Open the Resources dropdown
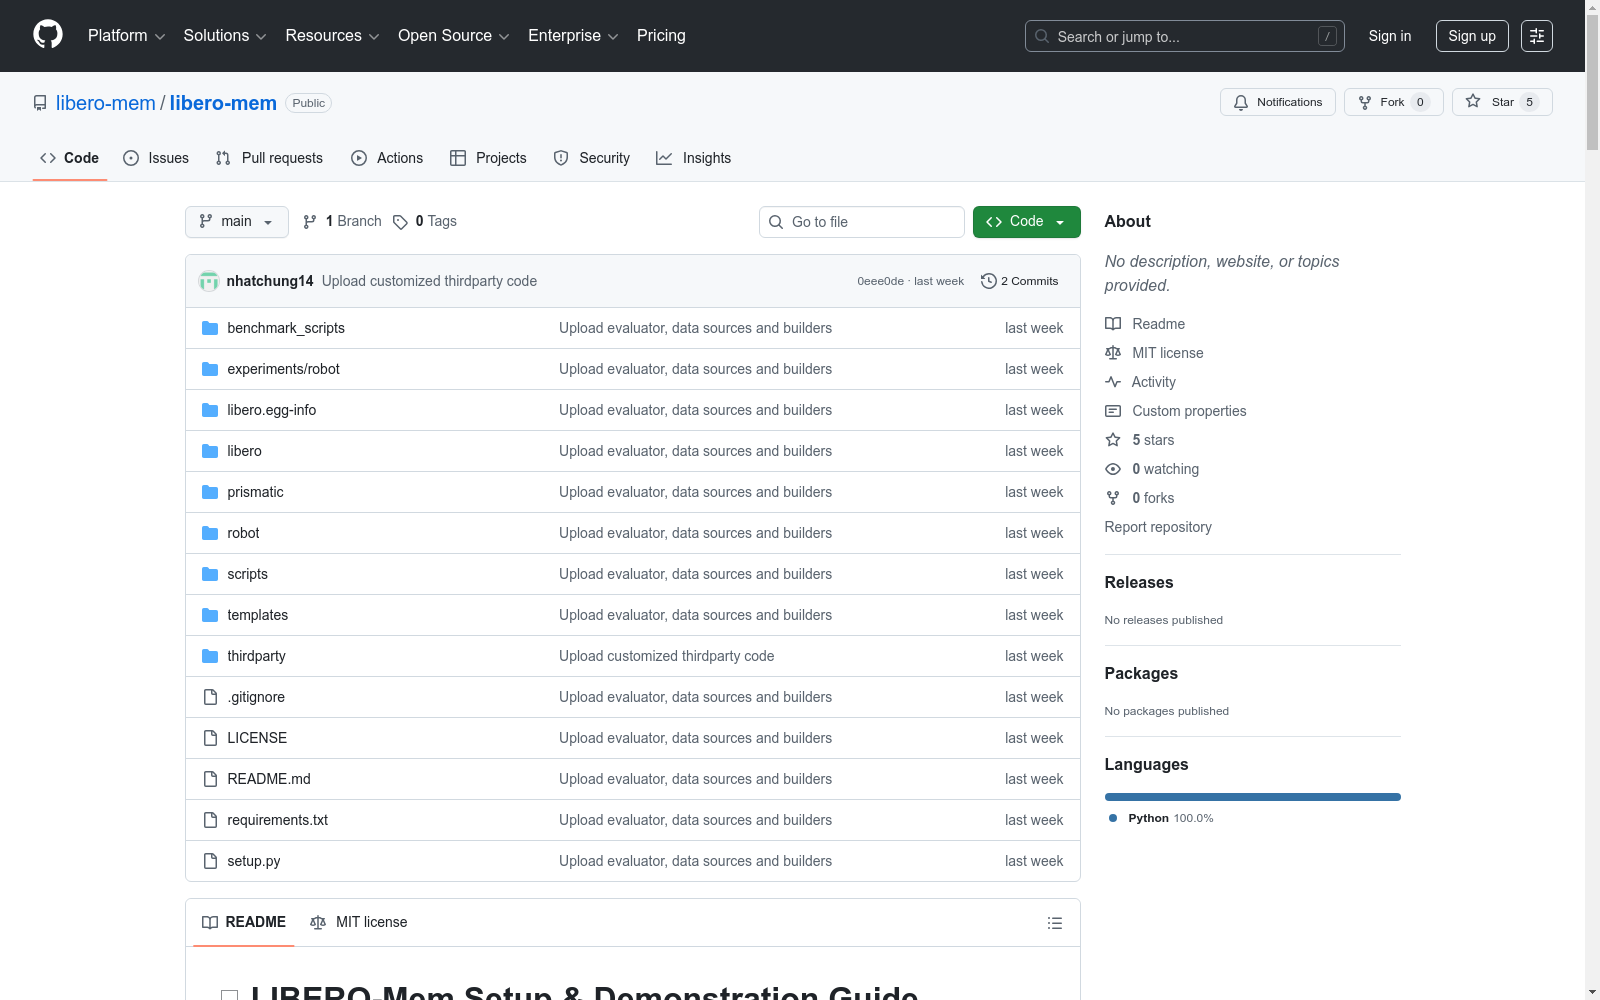 point(332,36)
